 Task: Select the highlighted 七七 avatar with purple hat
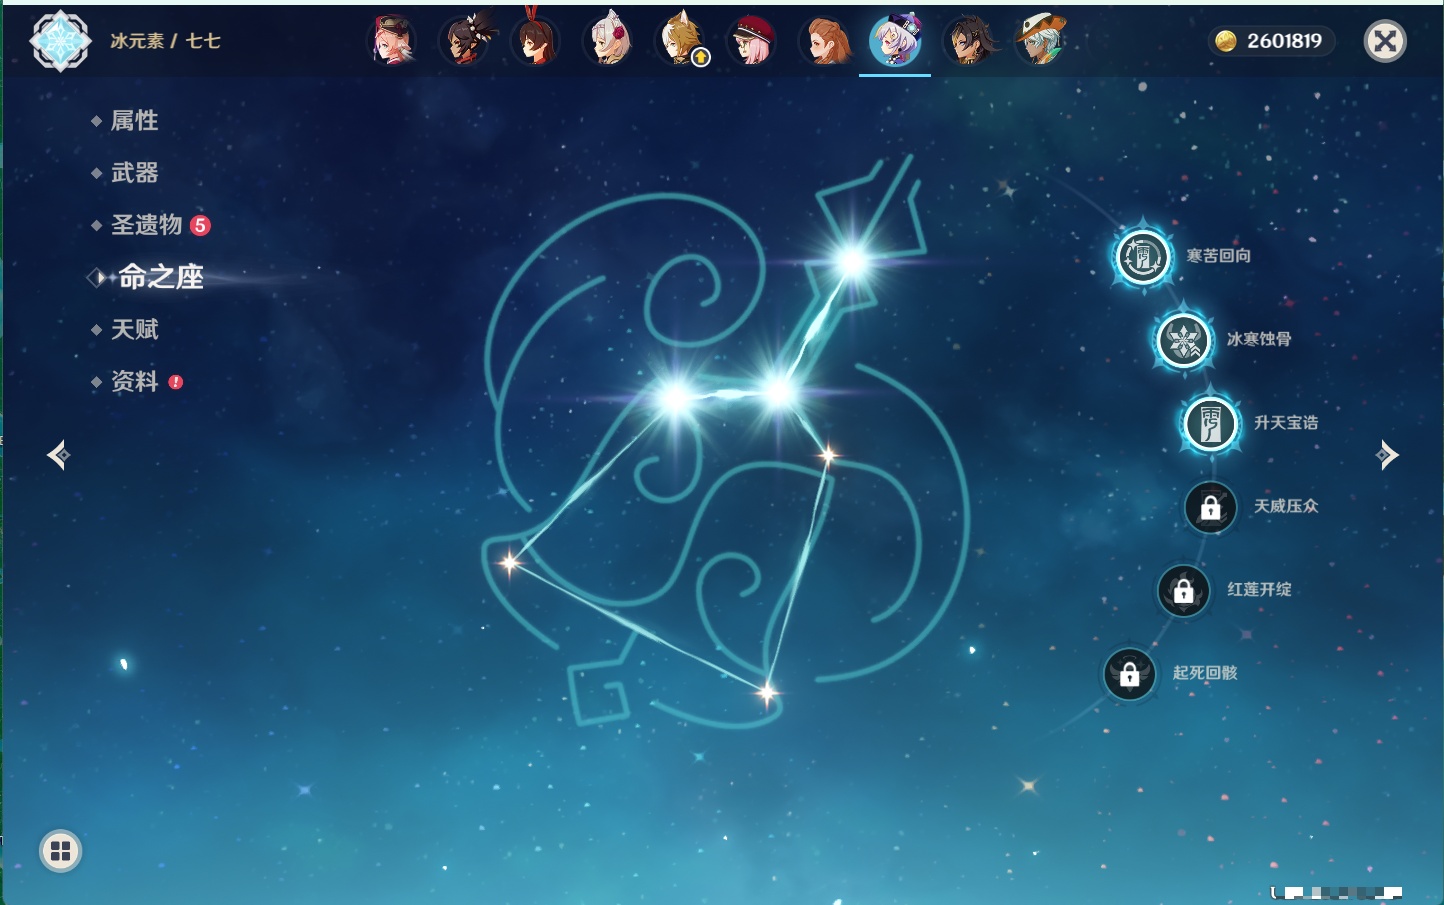point(895,41)
